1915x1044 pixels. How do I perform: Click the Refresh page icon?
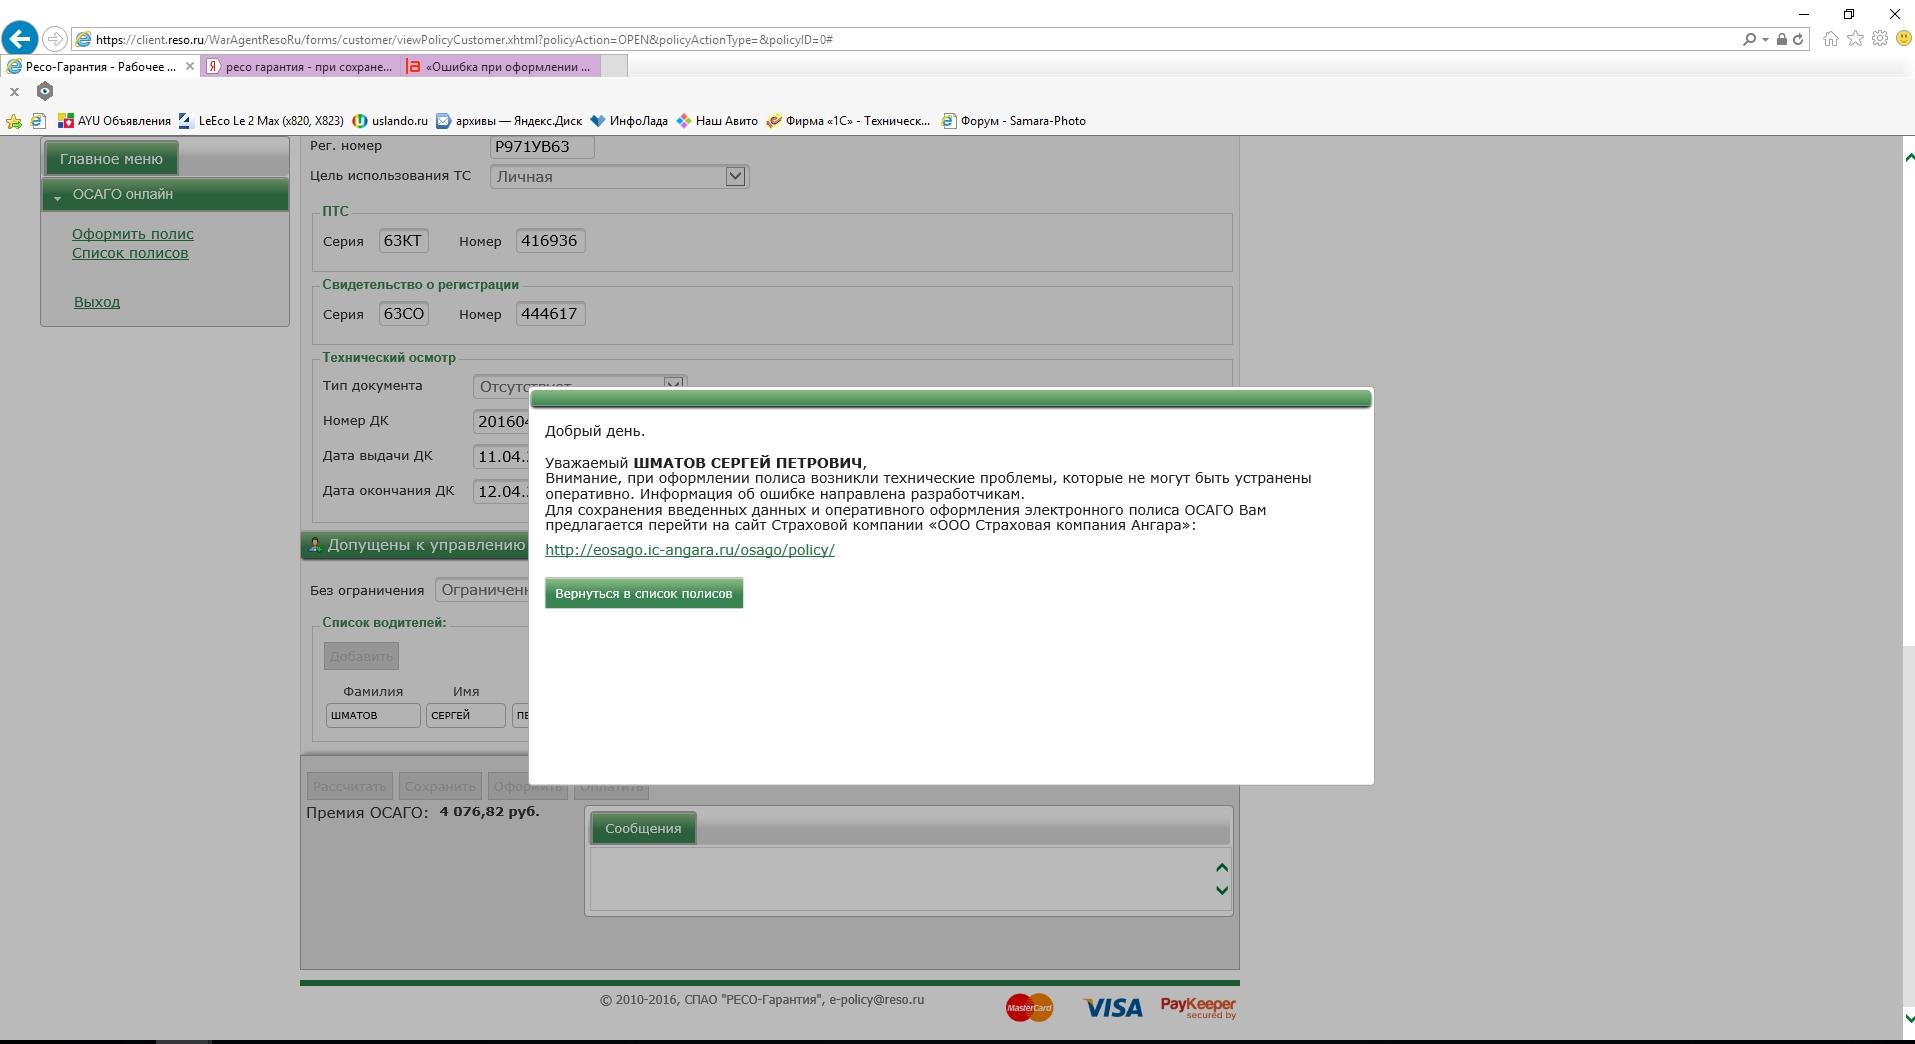(1798, 40)
